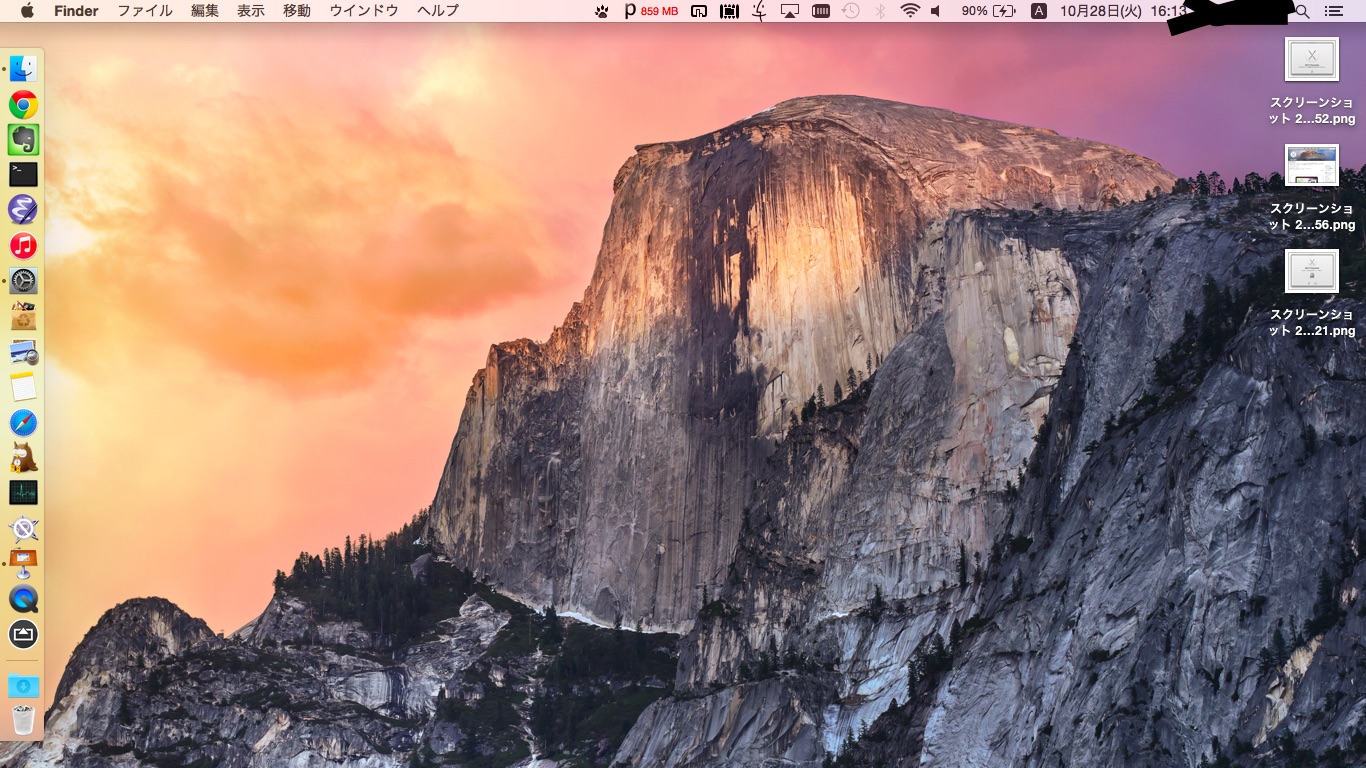The height and width of the screenshot is (768, 1366).
Task: Launch Terminal from the Dock
Action: coord(23,174)
